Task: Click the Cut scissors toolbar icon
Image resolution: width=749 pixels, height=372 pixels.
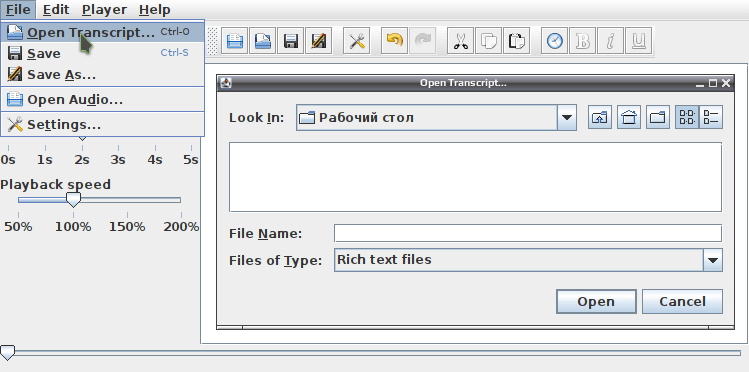Action: (460, 41)
